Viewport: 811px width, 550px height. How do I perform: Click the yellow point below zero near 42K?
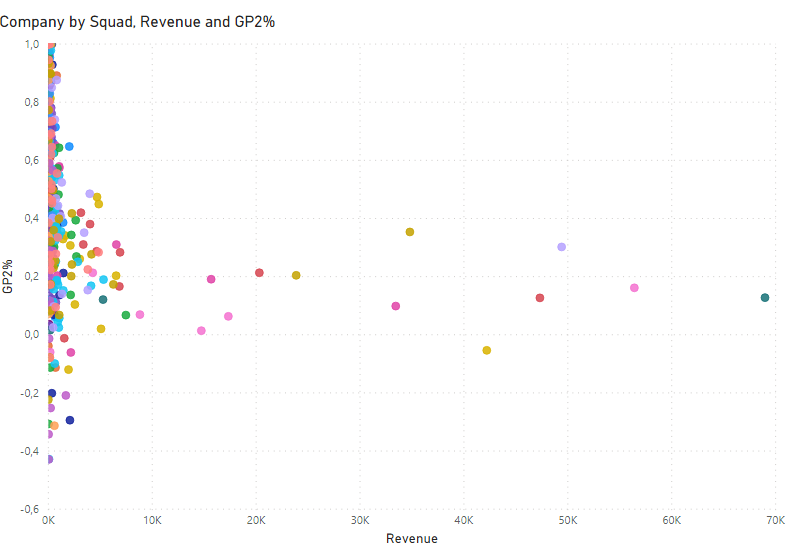tap(486, 351)
